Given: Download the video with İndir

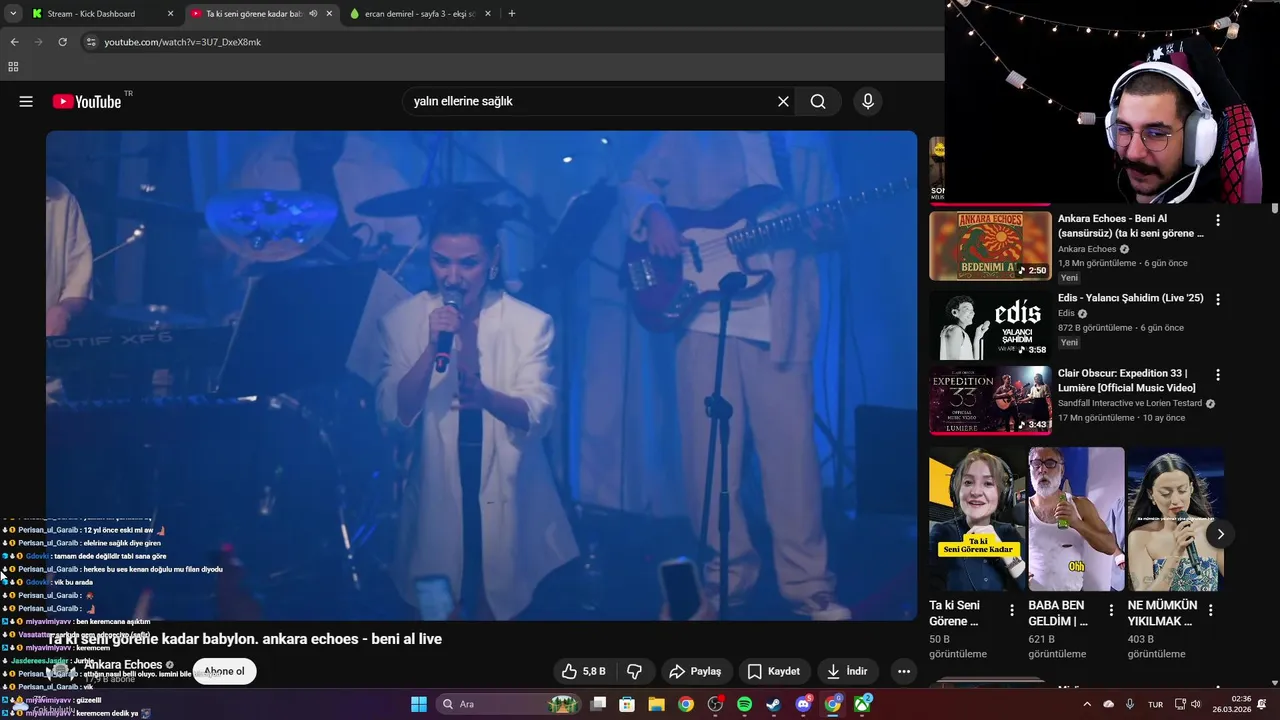Looking at the screenshot, I should click(x=847, y=671).
